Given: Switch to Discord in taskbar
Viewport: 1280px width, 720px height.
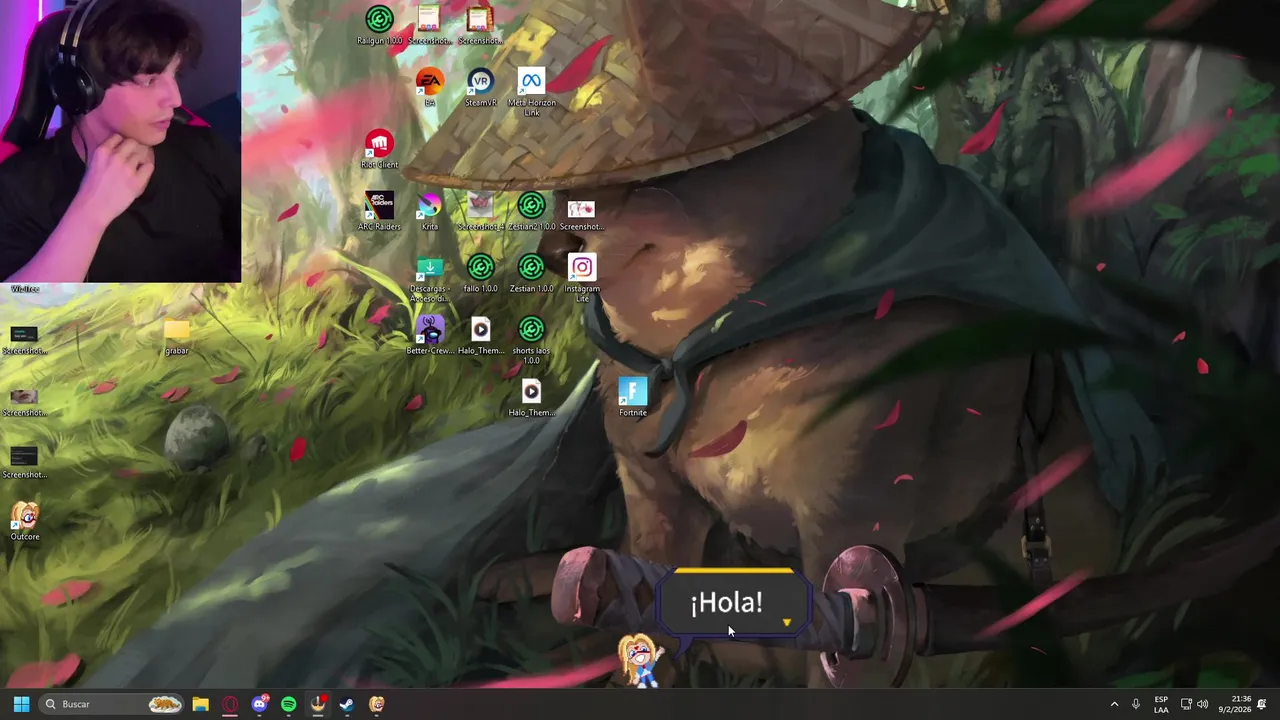Looking at the screenshot, I should (x=260, y=704).
